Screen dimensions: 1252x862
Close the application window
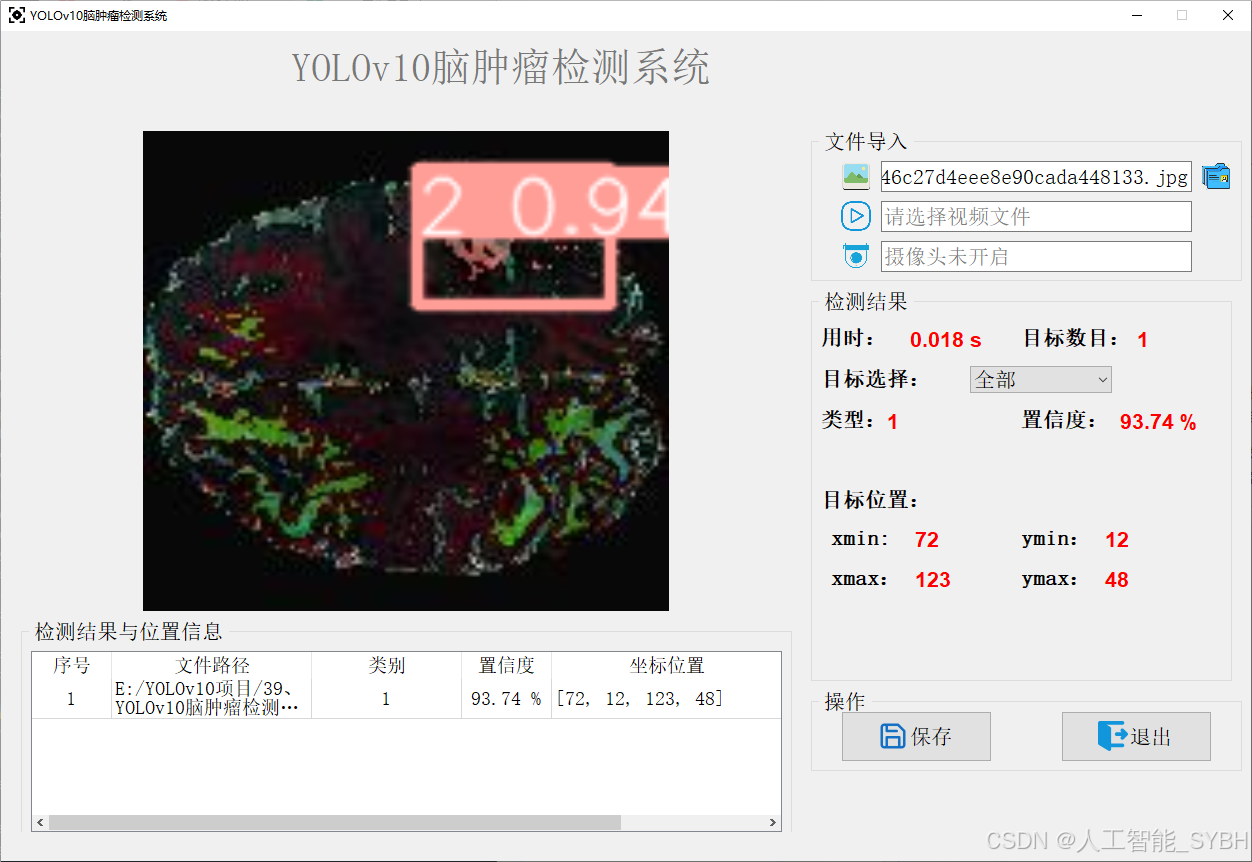coord(1228,15)
